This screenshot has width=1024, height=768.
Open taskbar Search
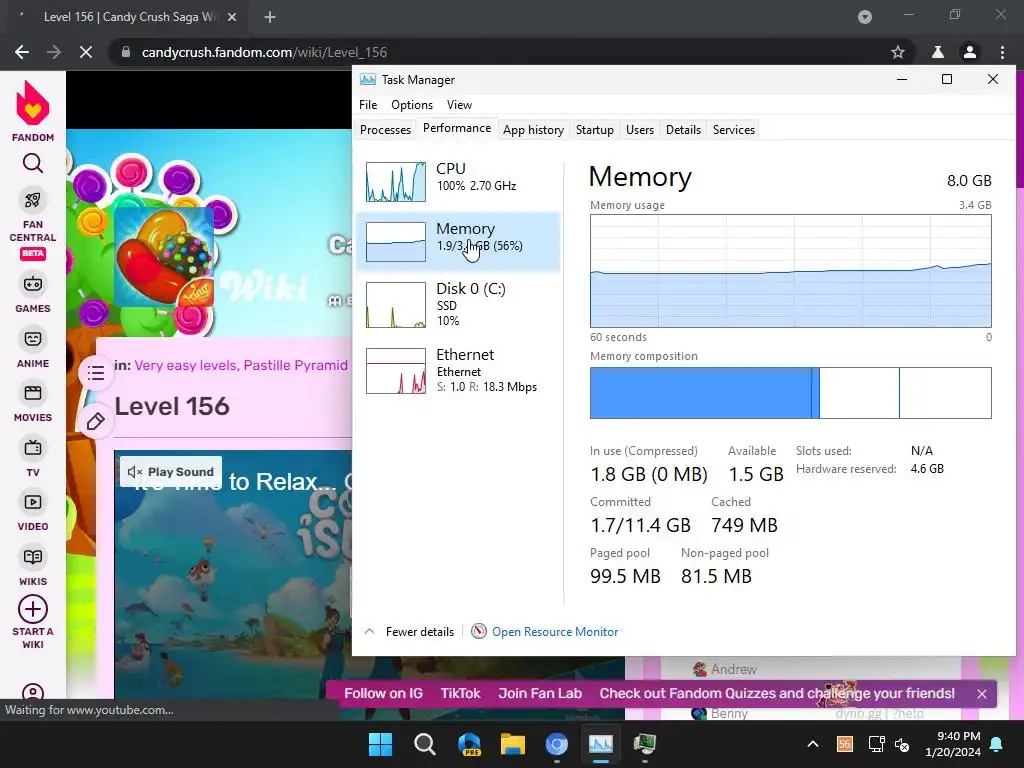click(424, 744)
